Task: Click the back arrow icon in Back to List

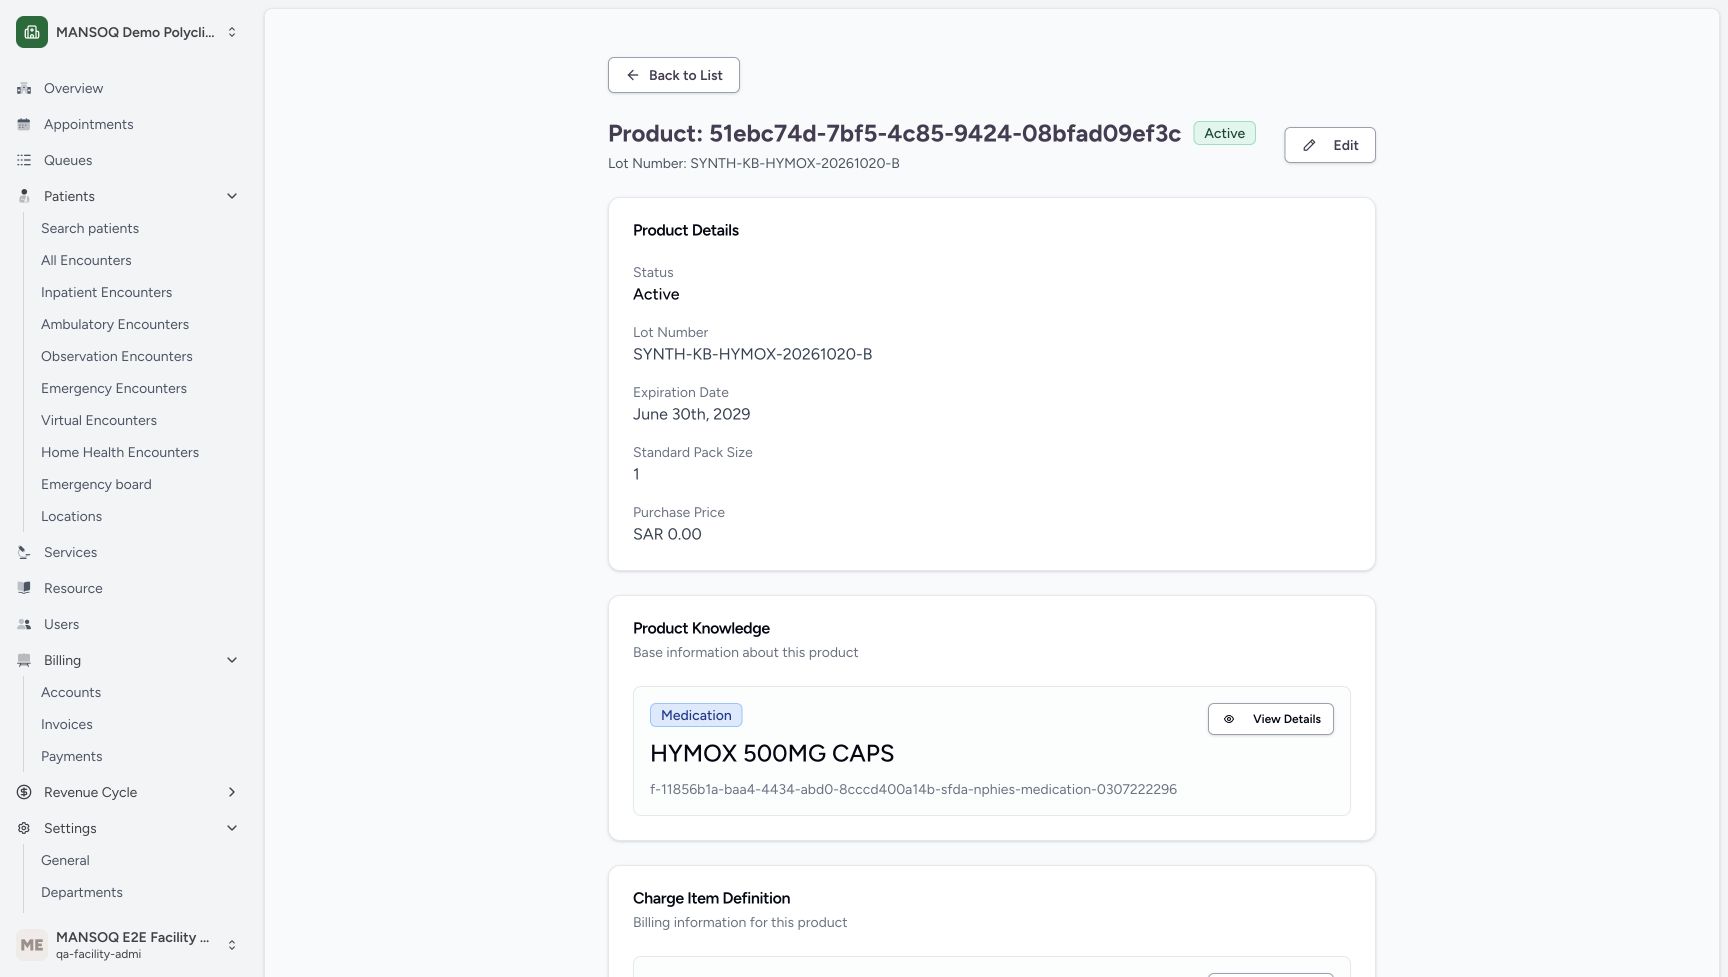Action: [x=633, y=75]
